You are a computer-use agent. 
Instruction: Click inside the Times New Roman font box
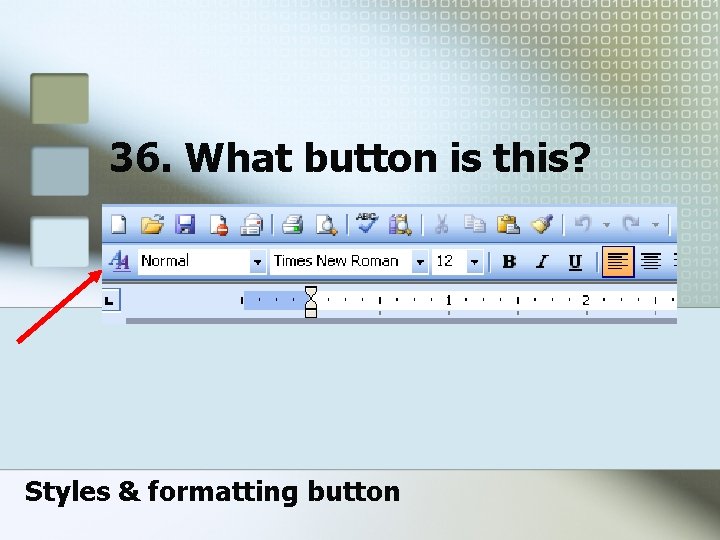[x=341, y=262]
